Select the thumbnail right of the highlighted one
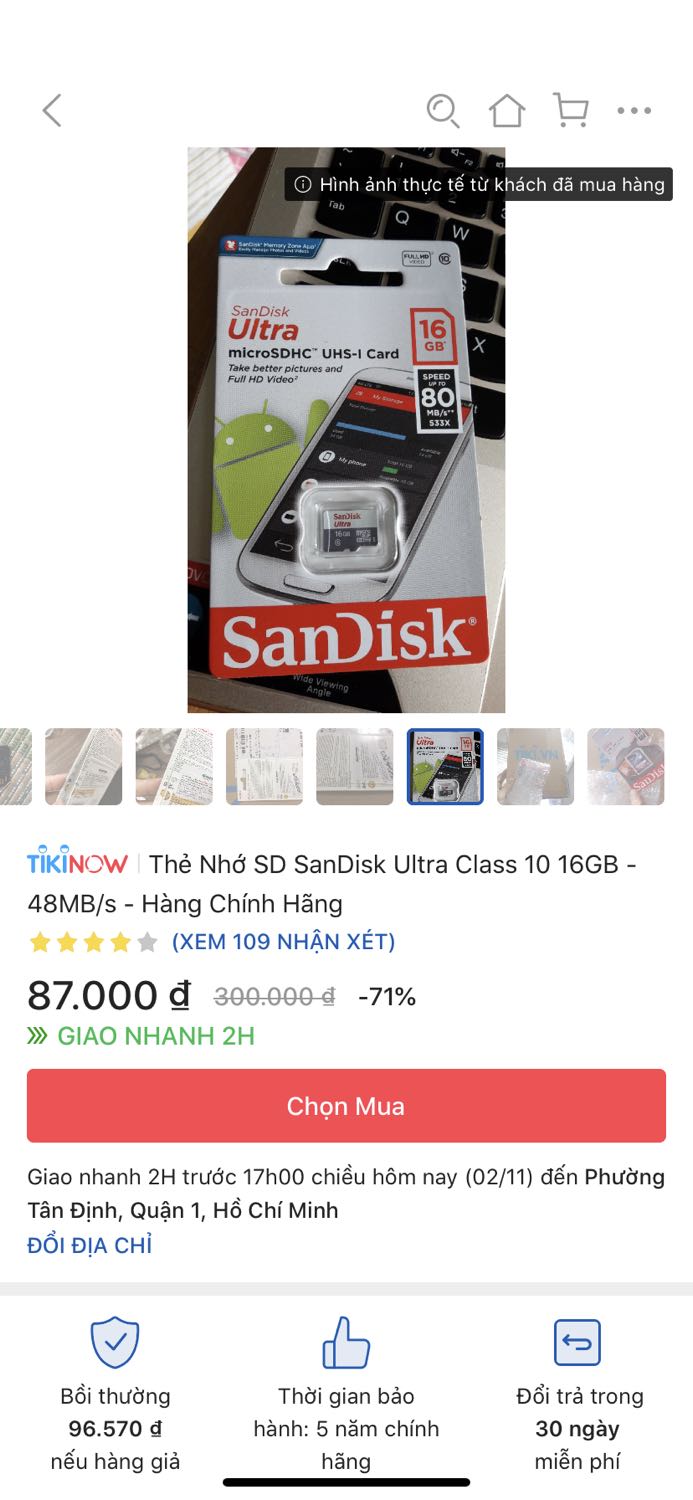The width and height of the screenshot is (693, 1500). pos(536,766)
